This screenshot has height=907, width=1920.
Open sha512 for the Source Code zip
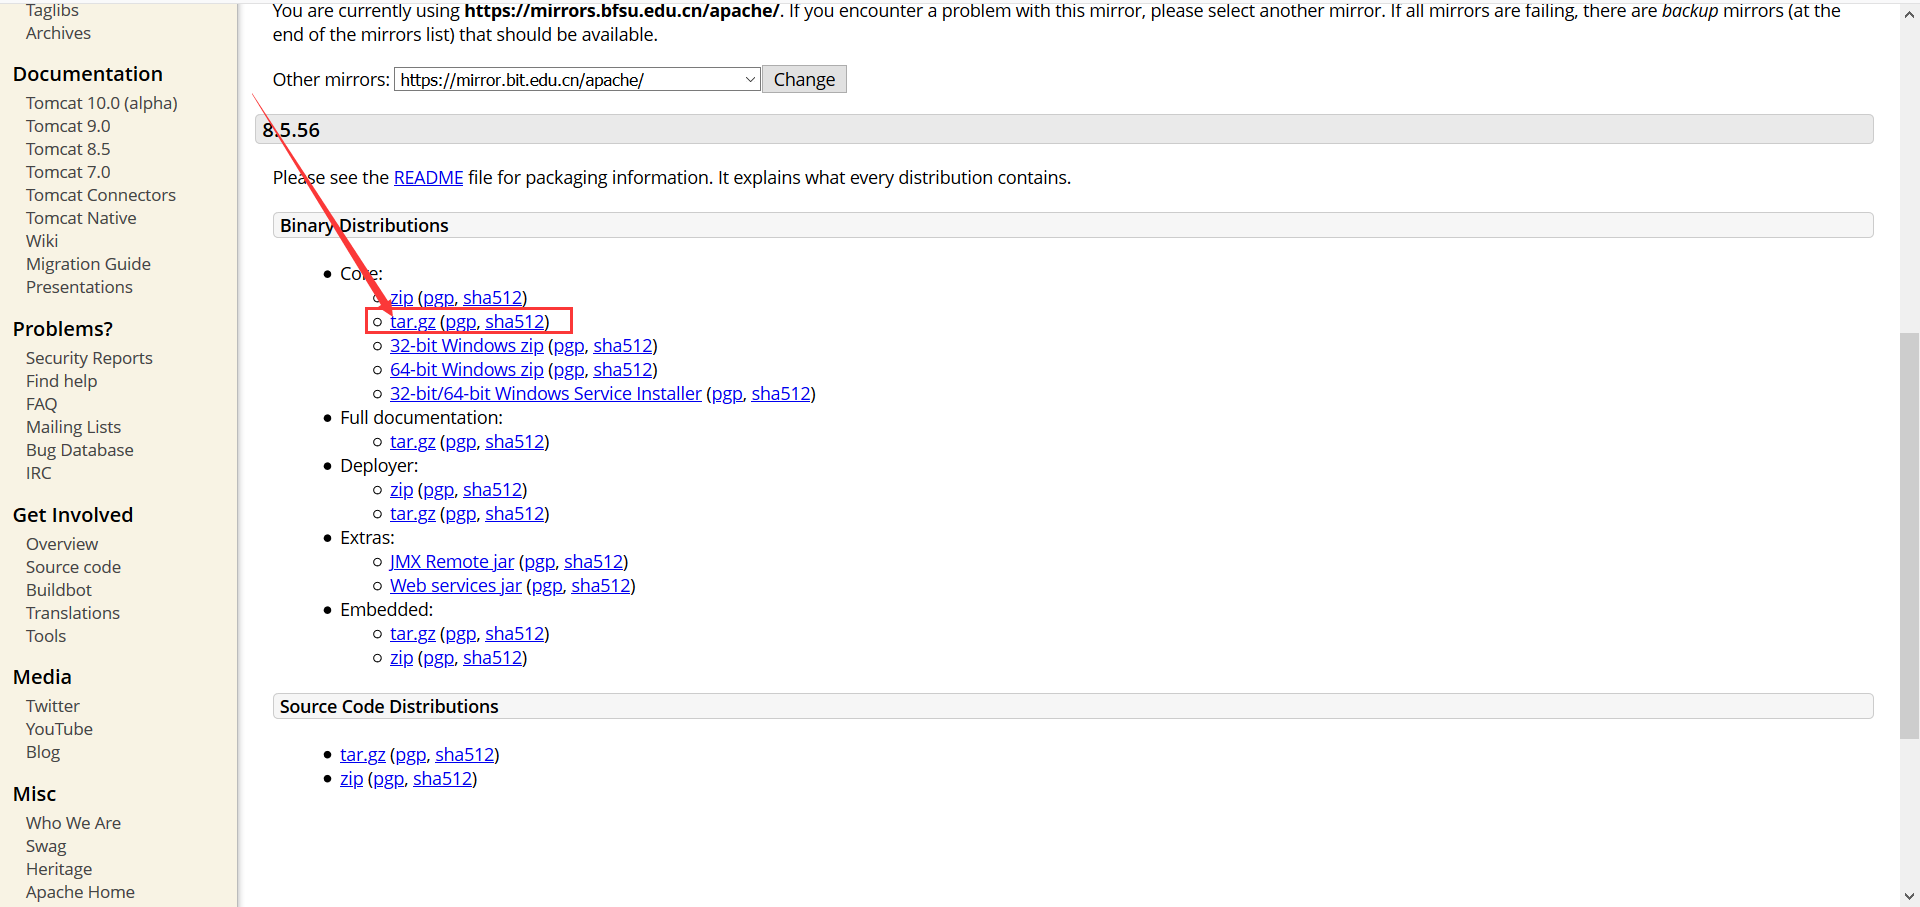tap(443, 778)
